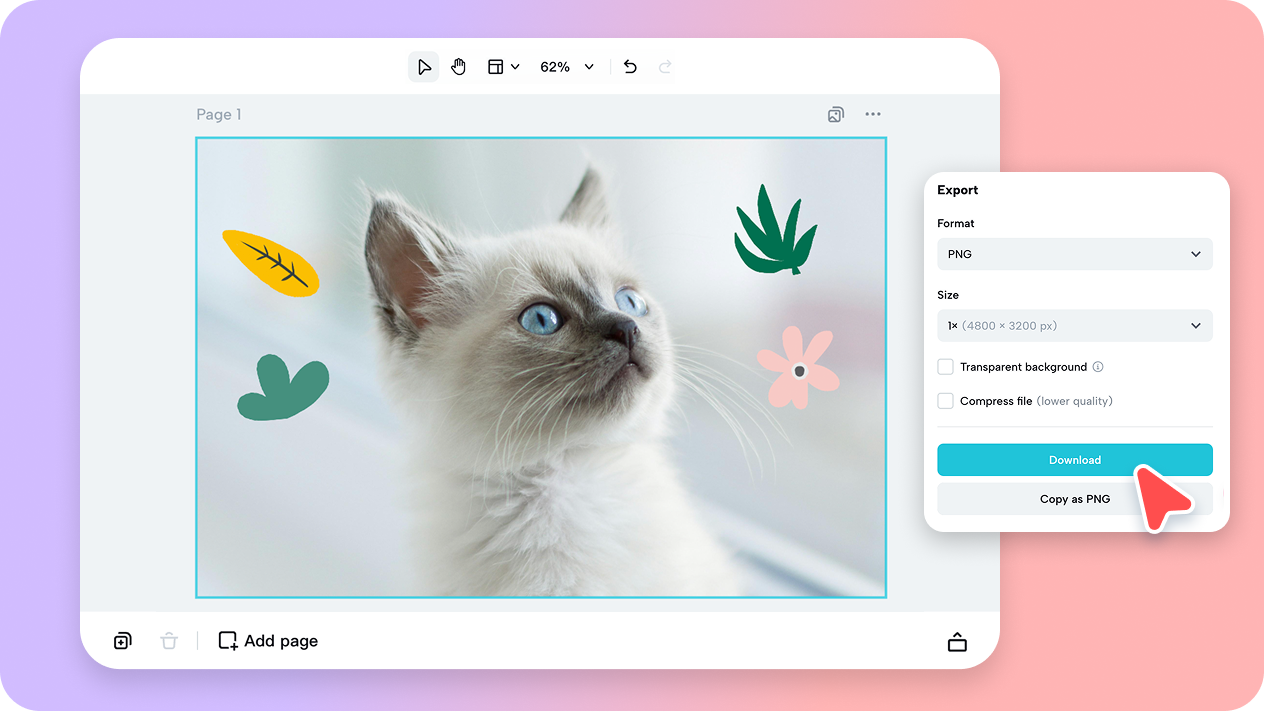Open the export icon at bottom right

(x=957, y=642)
